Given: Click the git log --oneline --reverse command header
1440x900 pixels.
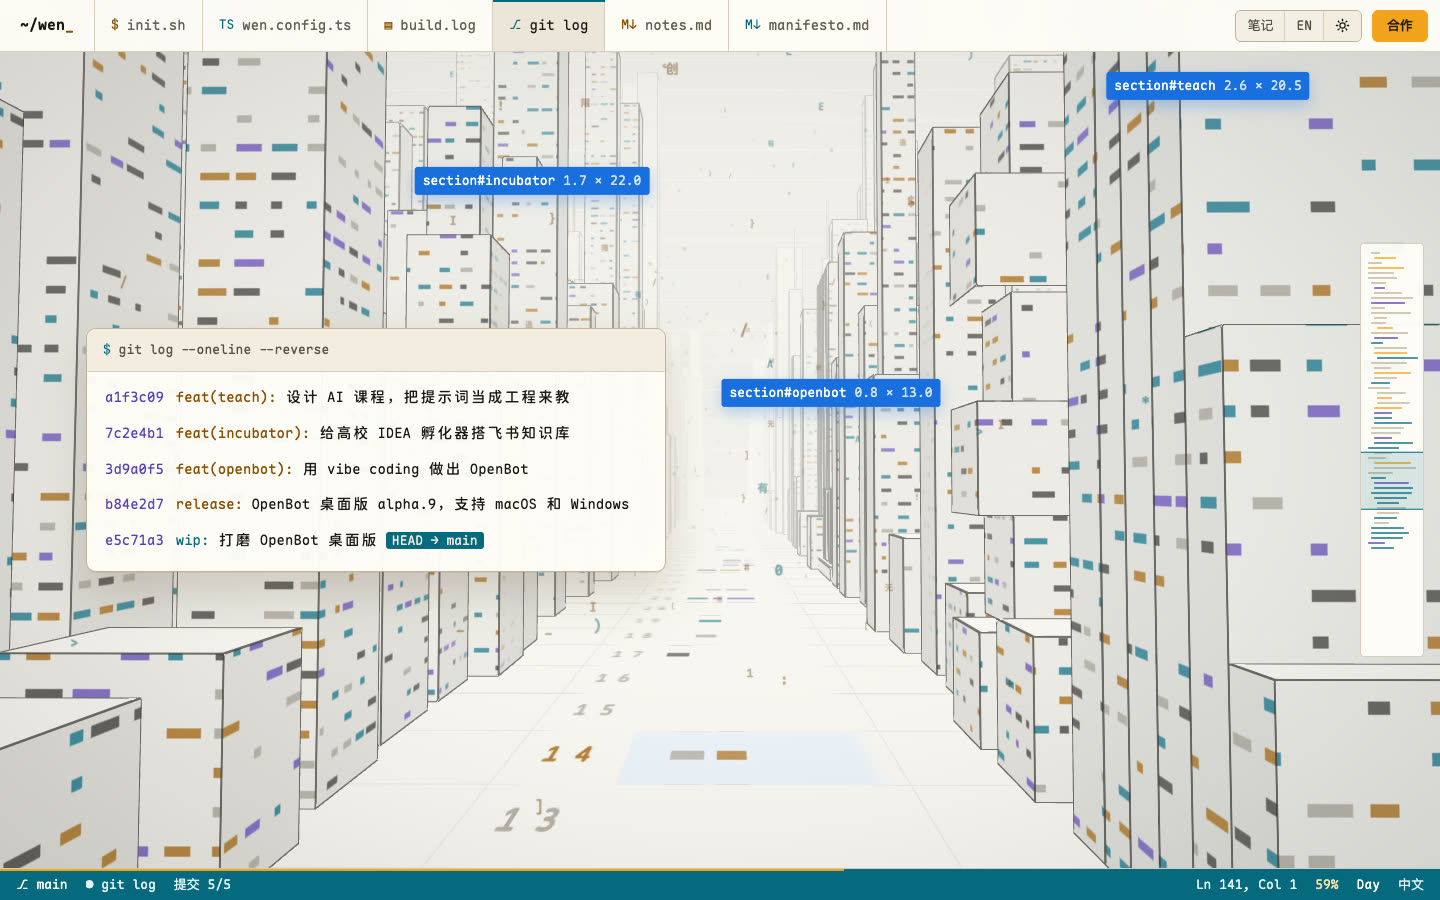Looking at the screenshot, I should pyautogui.click(x=376, y=350).
